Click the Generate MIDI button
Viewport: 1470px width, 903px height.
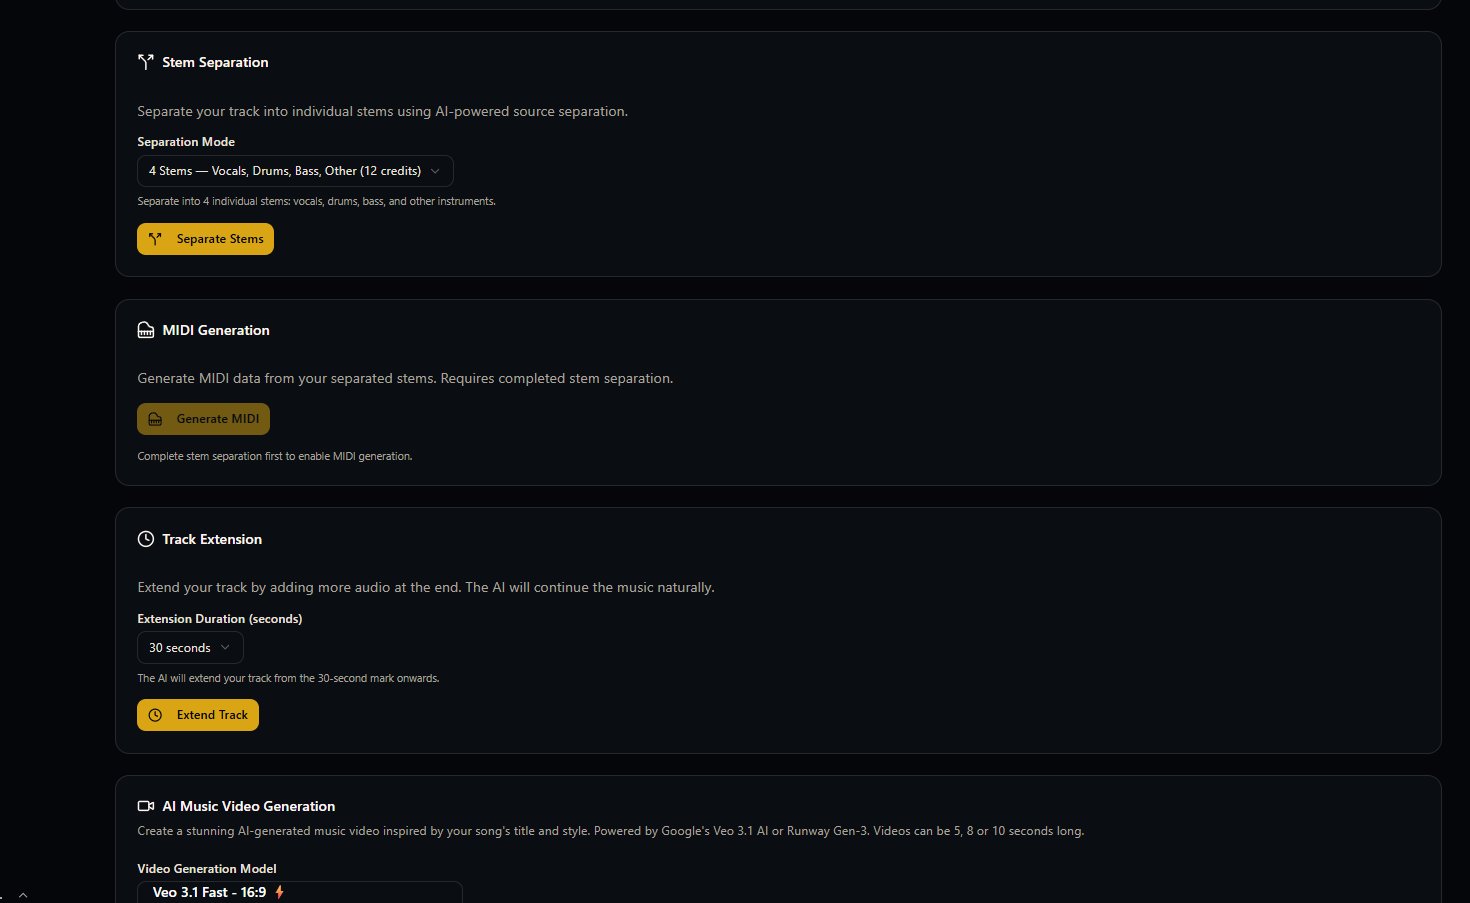coord(204,419)
